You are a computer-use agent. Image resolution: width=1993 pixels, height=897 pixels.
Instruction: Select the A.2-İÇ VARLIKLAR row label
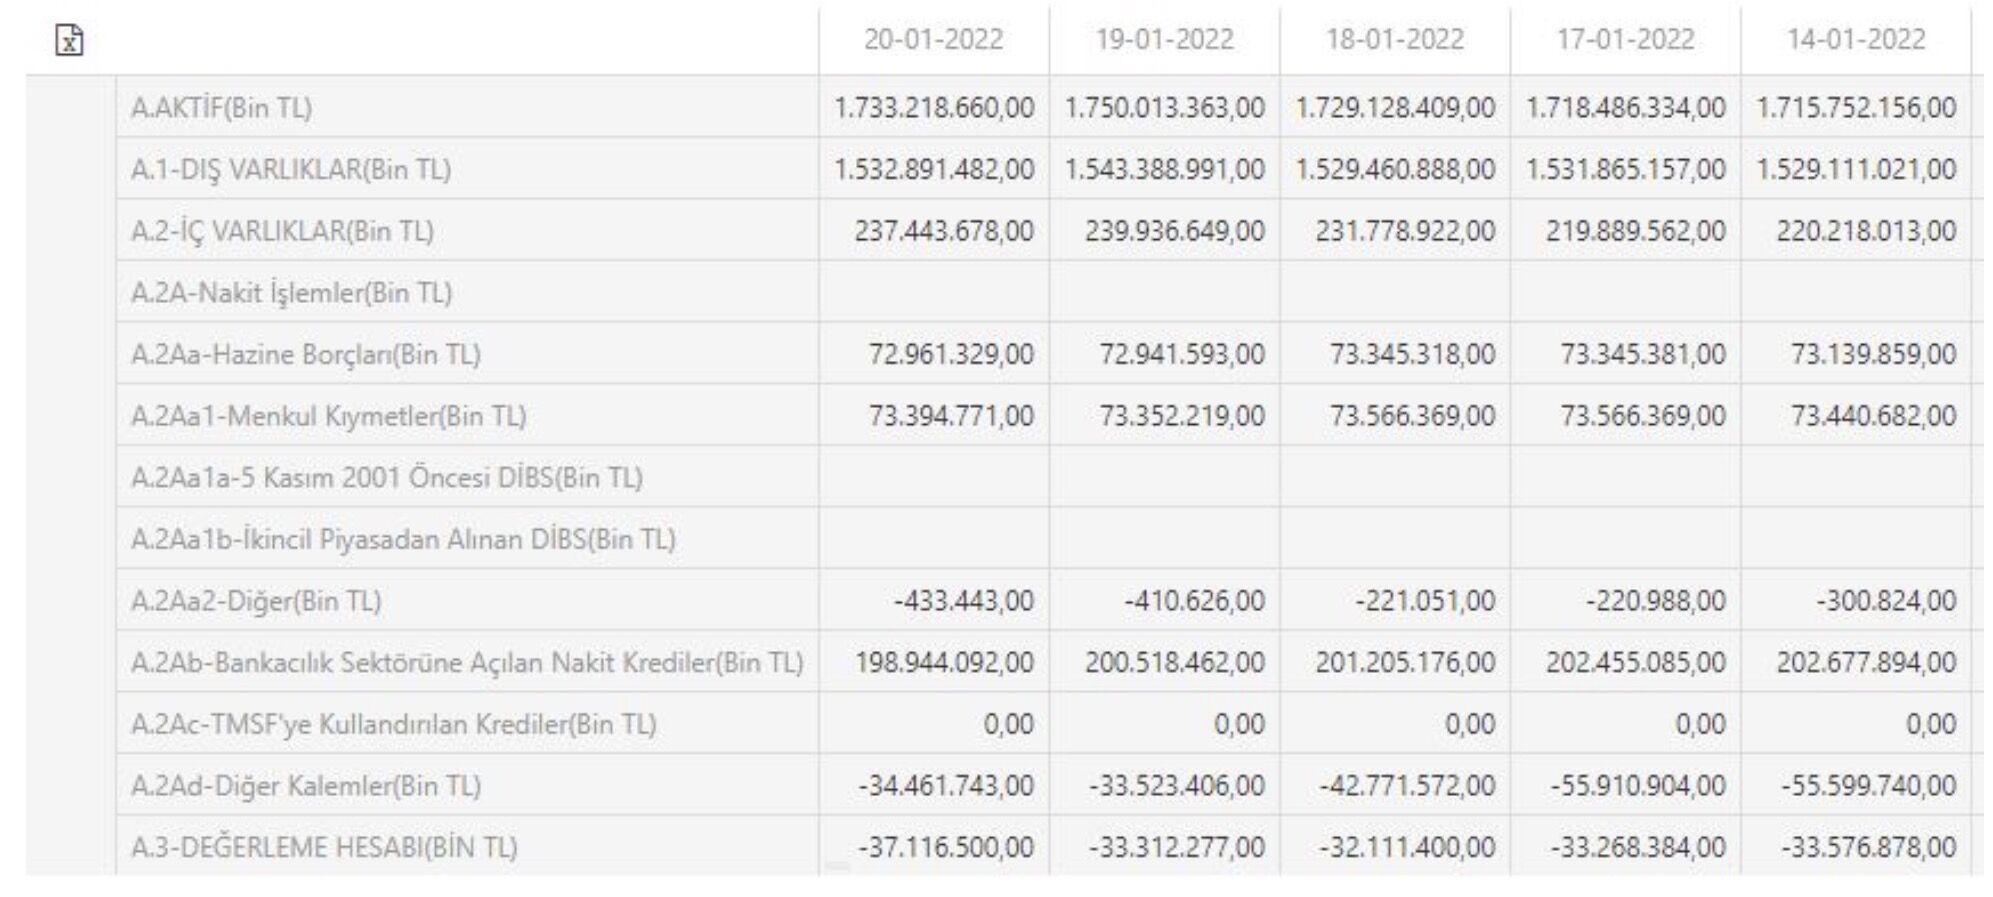coord(282,232)
